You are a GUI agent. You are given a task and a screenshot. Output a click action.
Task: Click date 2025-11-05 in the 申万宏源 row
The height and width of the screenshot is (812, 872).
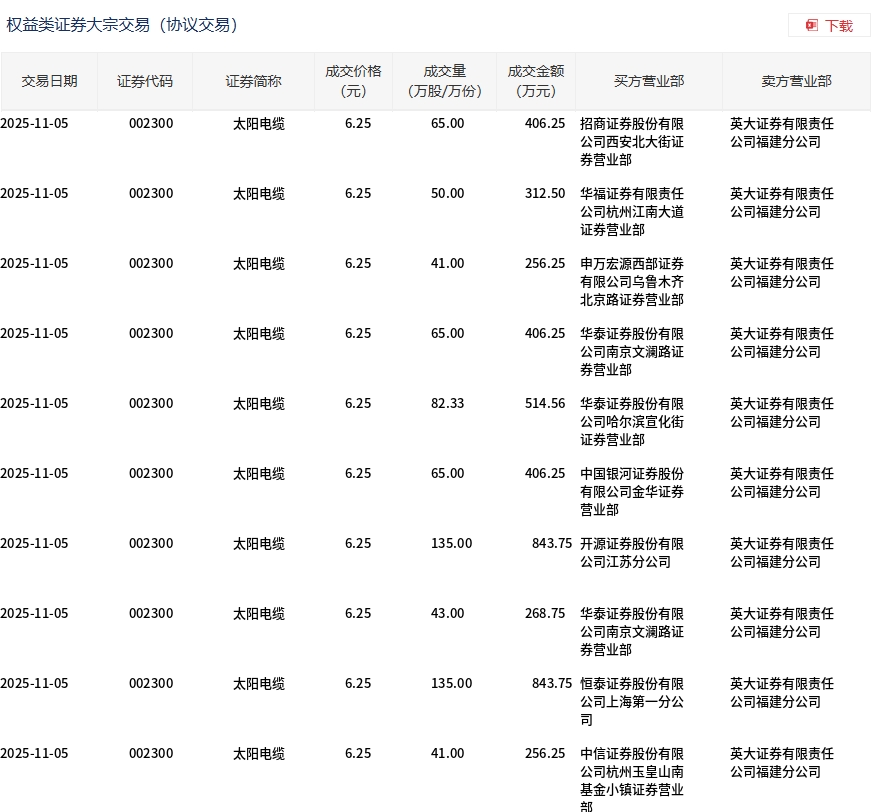34,264
